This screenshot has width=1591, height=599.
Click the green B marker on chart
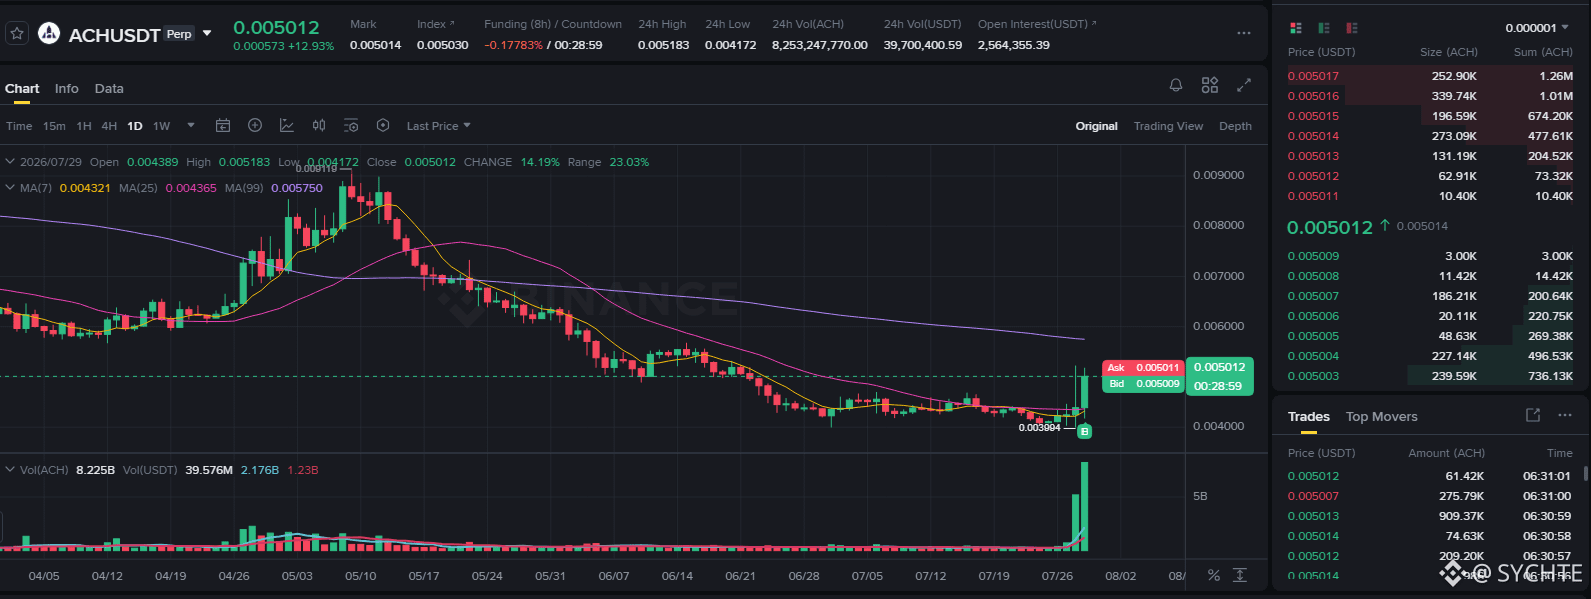point(1084,432)
